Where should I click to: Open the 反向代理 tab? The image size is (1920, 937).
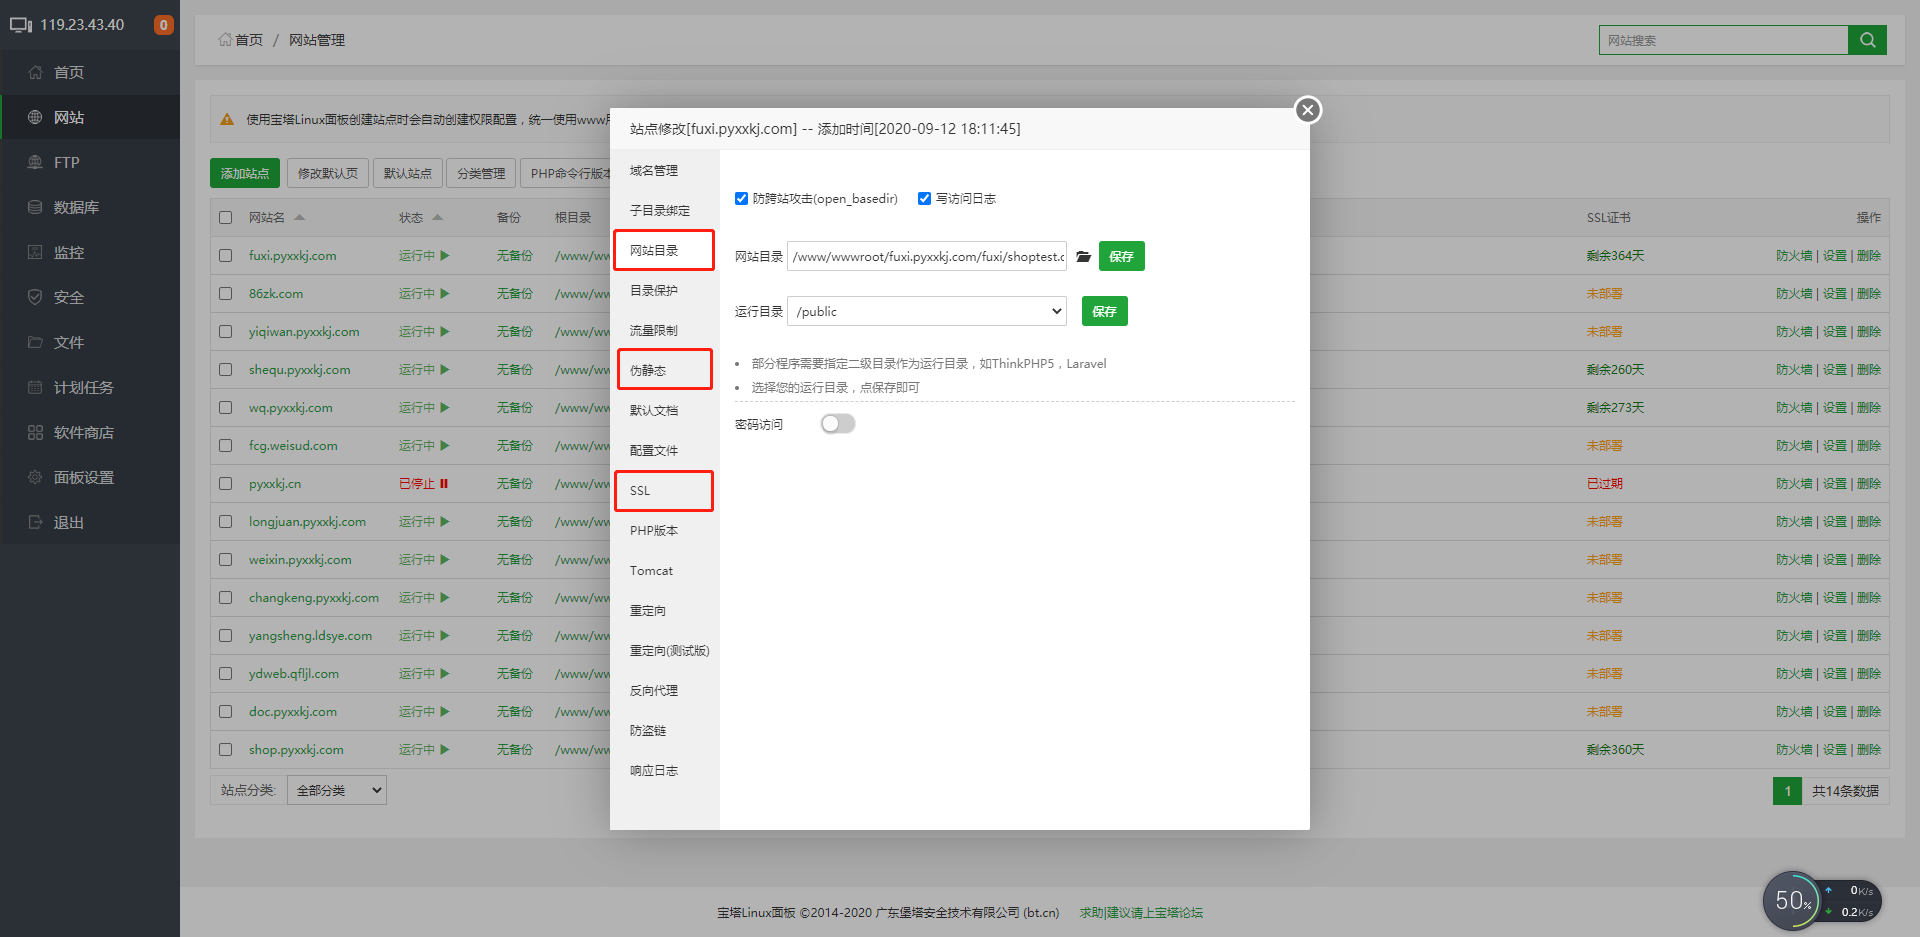664,691
